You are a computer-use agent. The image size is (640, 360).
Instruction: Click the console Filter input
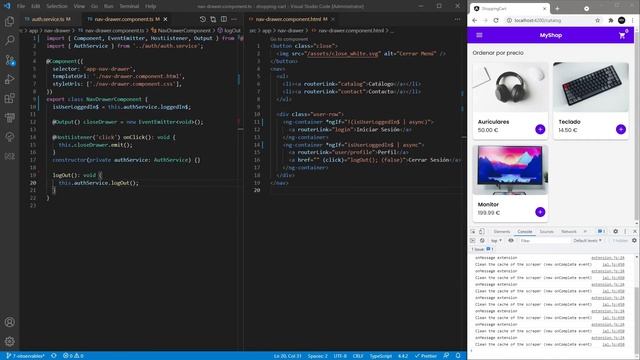pyautogui.click(x=544, y=240)
